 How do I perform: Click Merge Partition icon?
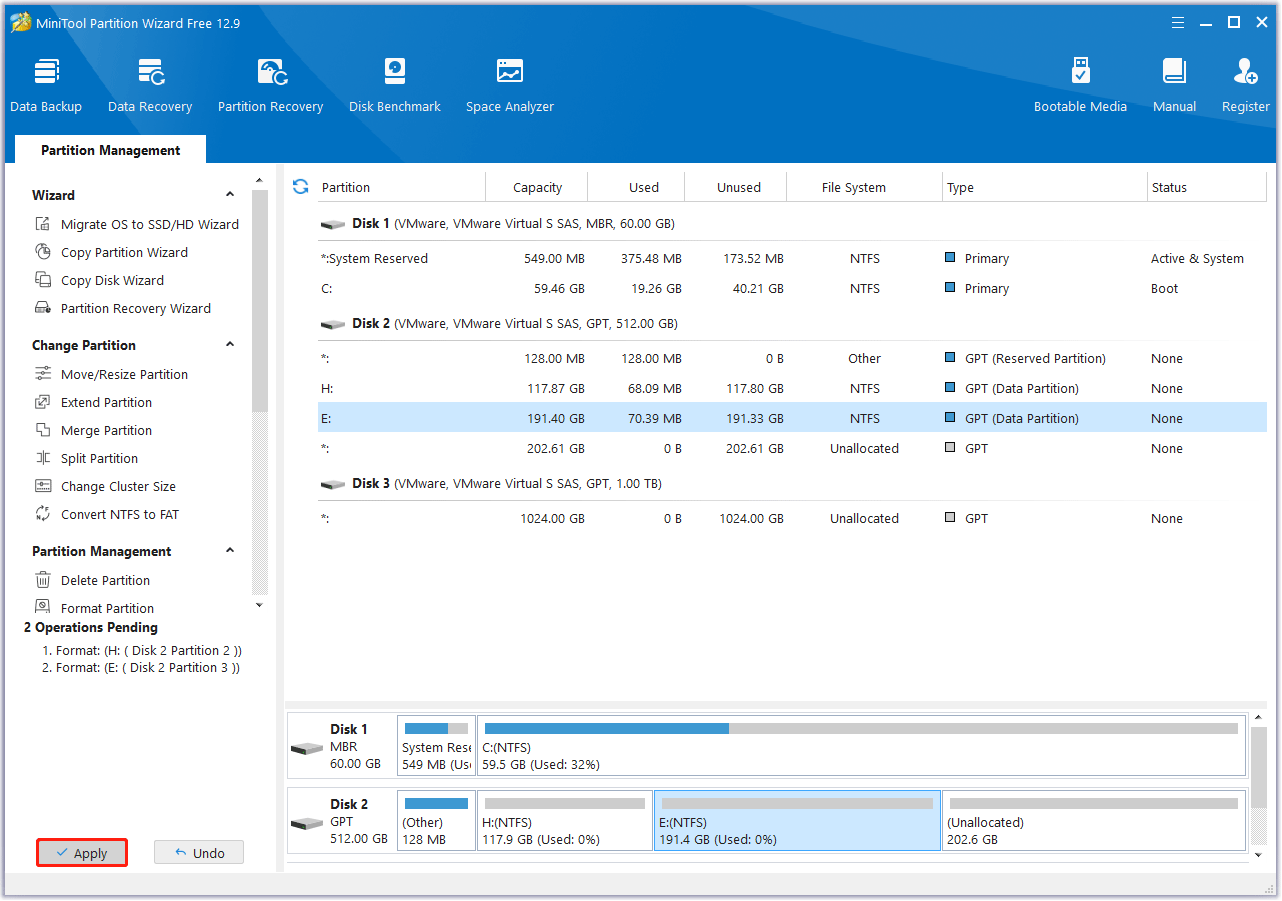[x=43, y=430]
